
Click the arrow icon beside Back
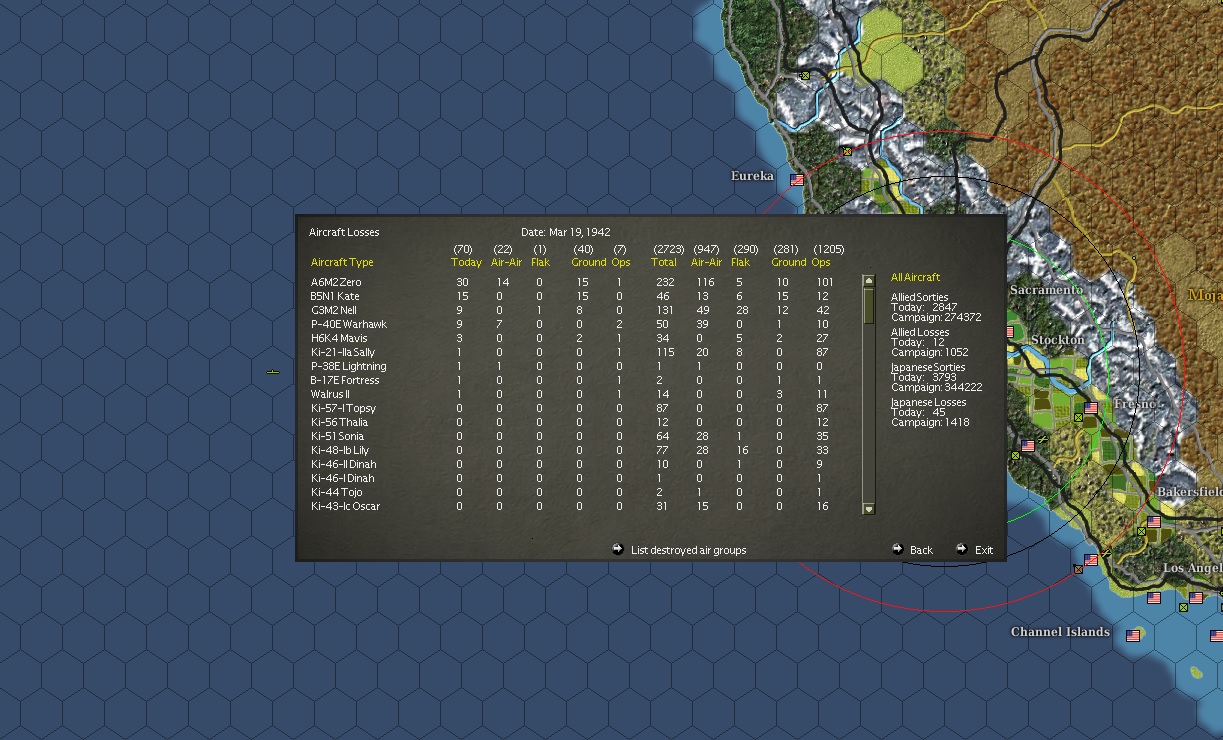(898, 549)
